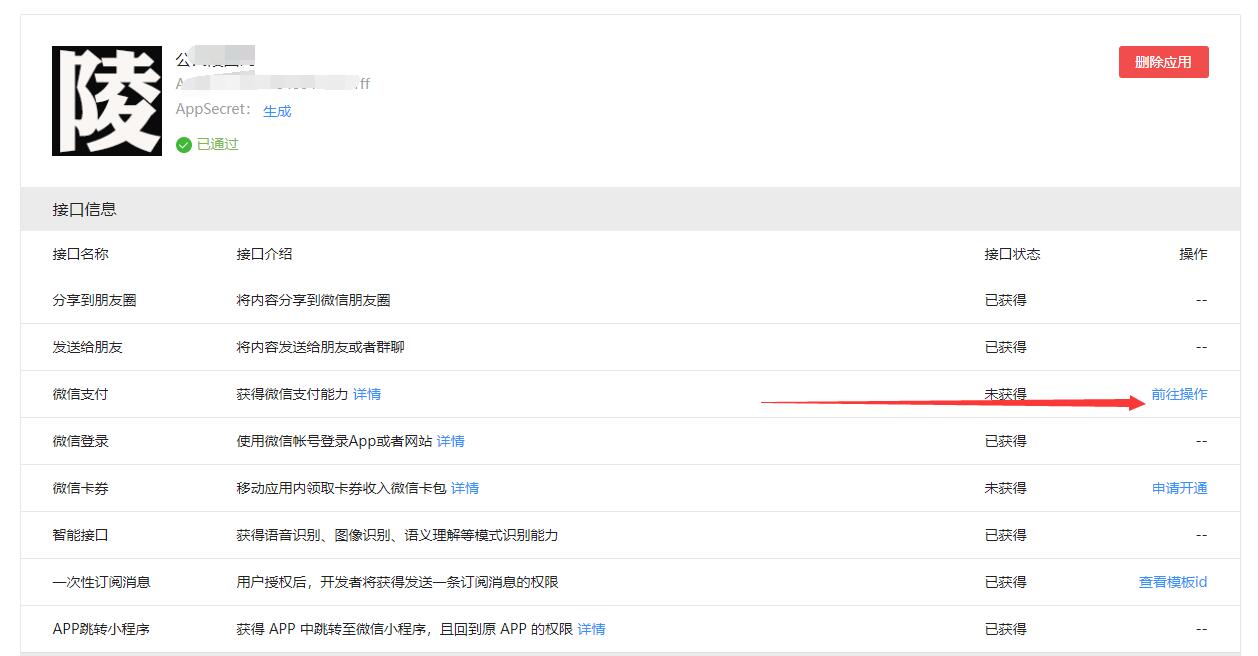
Task: Click the 接口介绍 column header
Action: click(265, 254)
